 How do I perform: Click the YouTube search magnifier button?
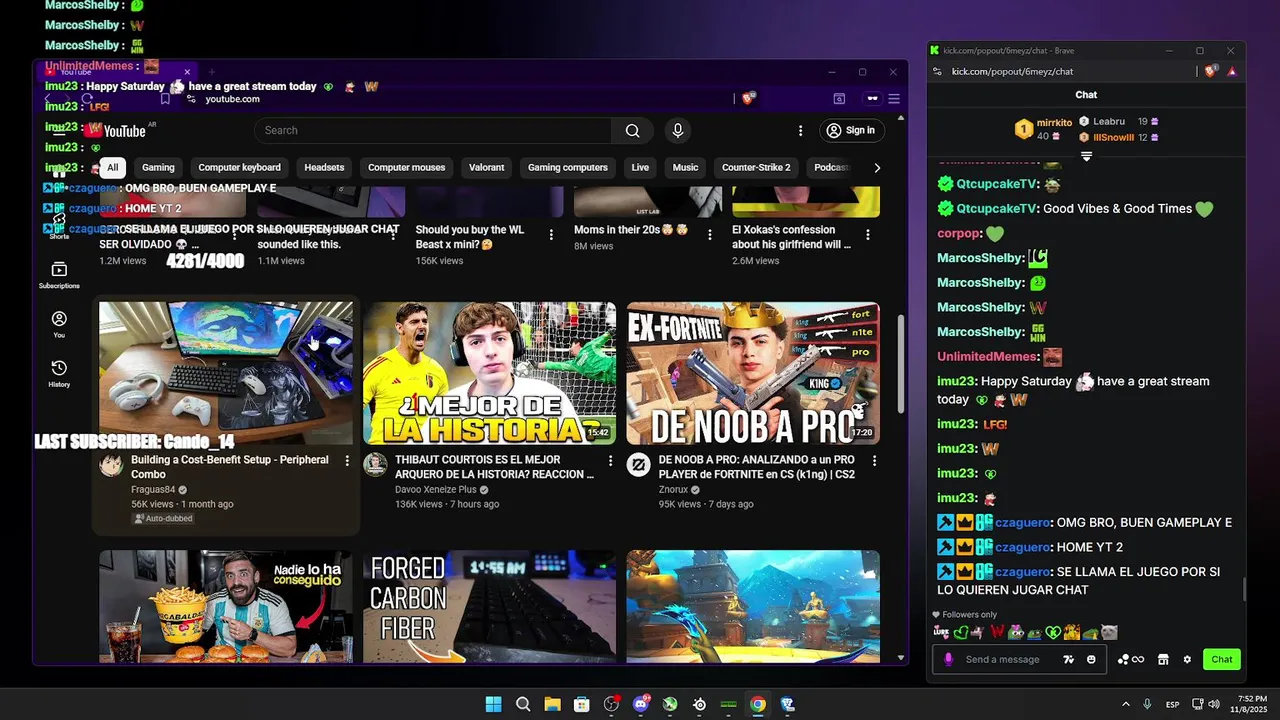point(632,130)
